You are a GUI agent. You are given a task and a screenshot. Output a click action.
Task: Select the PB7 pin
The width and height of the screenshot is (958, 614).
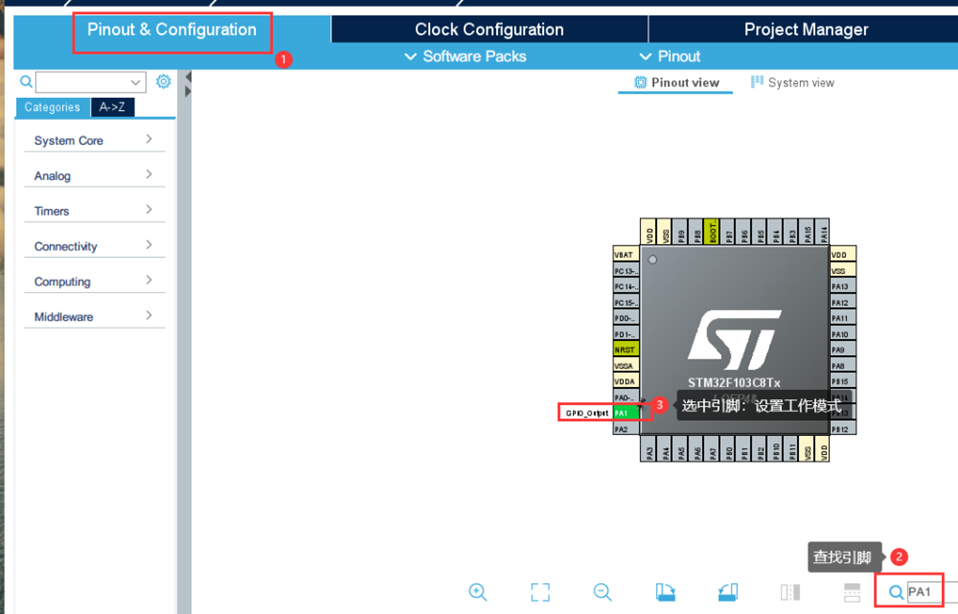728,232
